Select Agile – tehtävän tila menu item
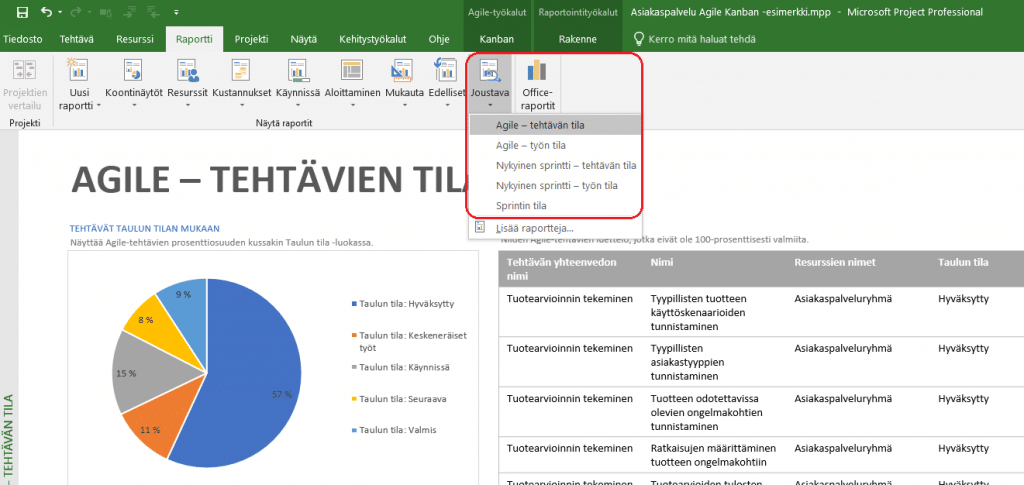This screenshot has width=1024, height=485. point(555,124)
